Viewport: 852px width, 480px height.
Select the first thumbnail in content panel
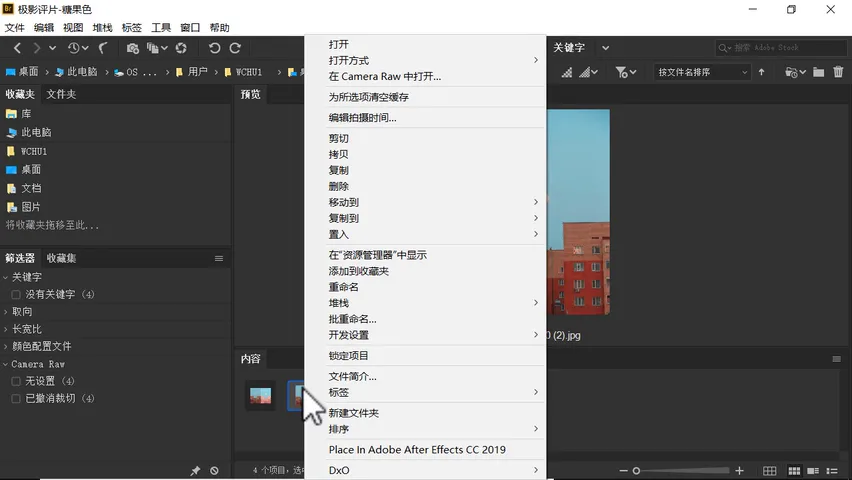pyautogui.click(x=260, y=395)
